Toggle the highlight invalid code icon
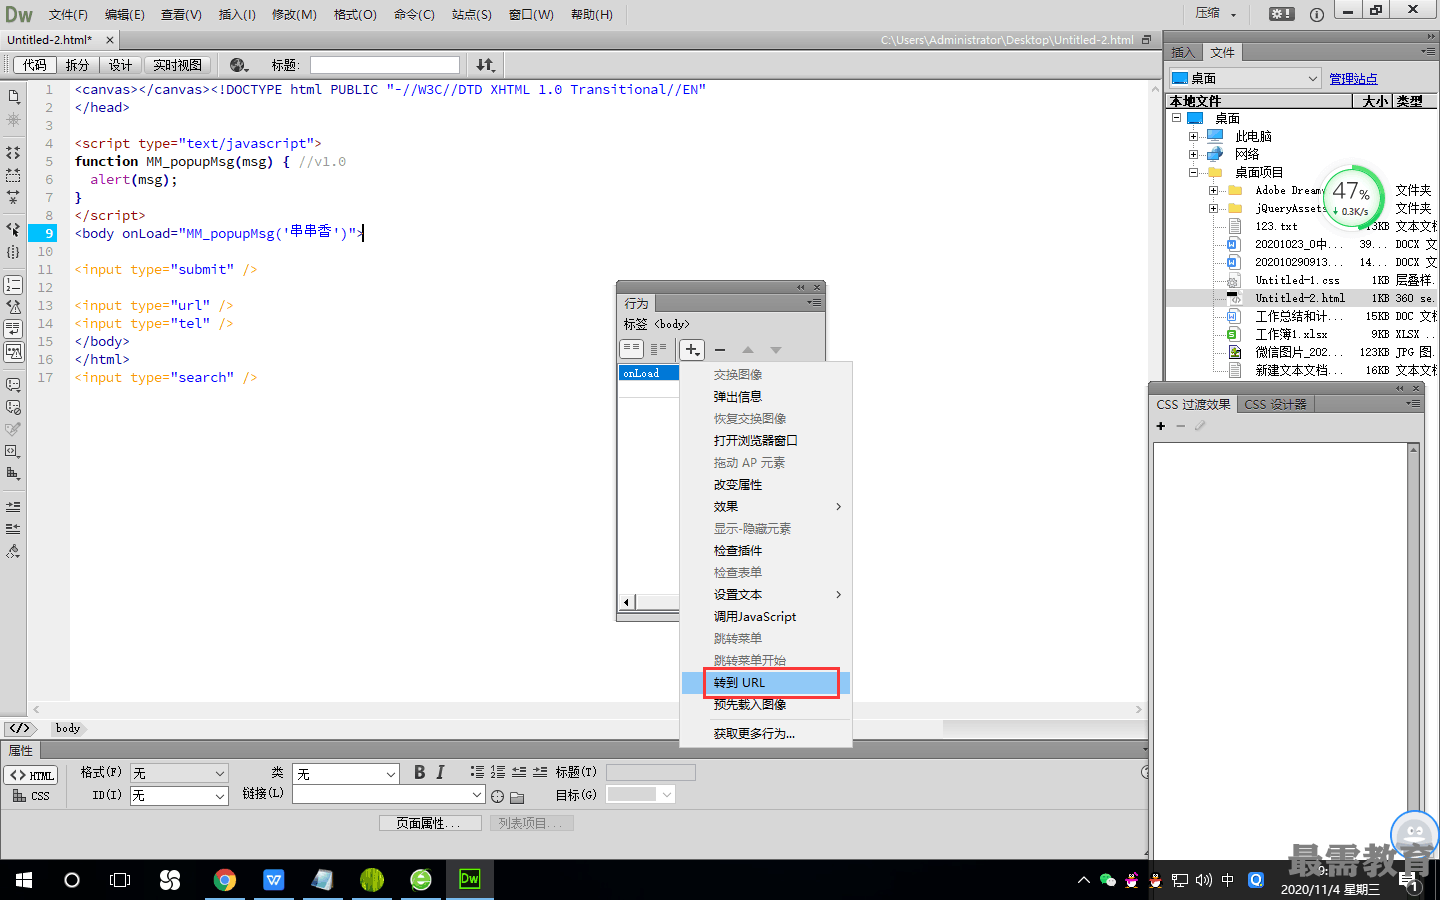This screenshot has width=1440, height=900. pyautogui.click(x=13, y=307)
